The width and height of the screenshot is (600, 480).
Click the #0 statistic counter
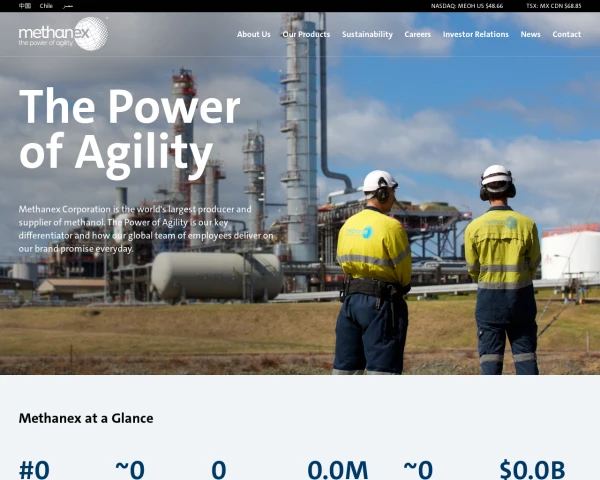click(34, 469)
